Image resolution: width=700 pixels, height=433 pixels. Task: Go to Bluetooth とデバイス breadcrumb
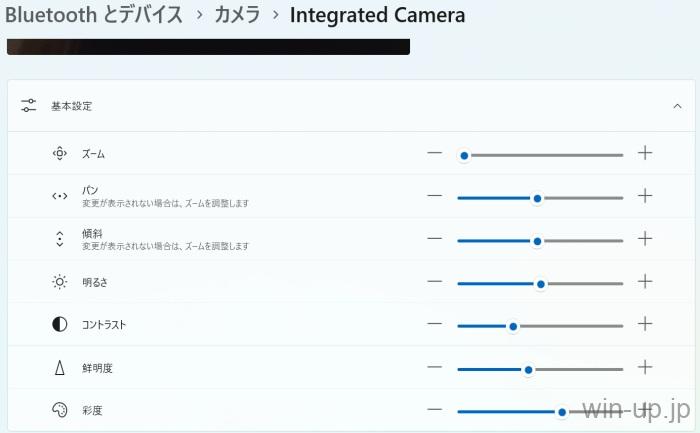click(94, 16)
